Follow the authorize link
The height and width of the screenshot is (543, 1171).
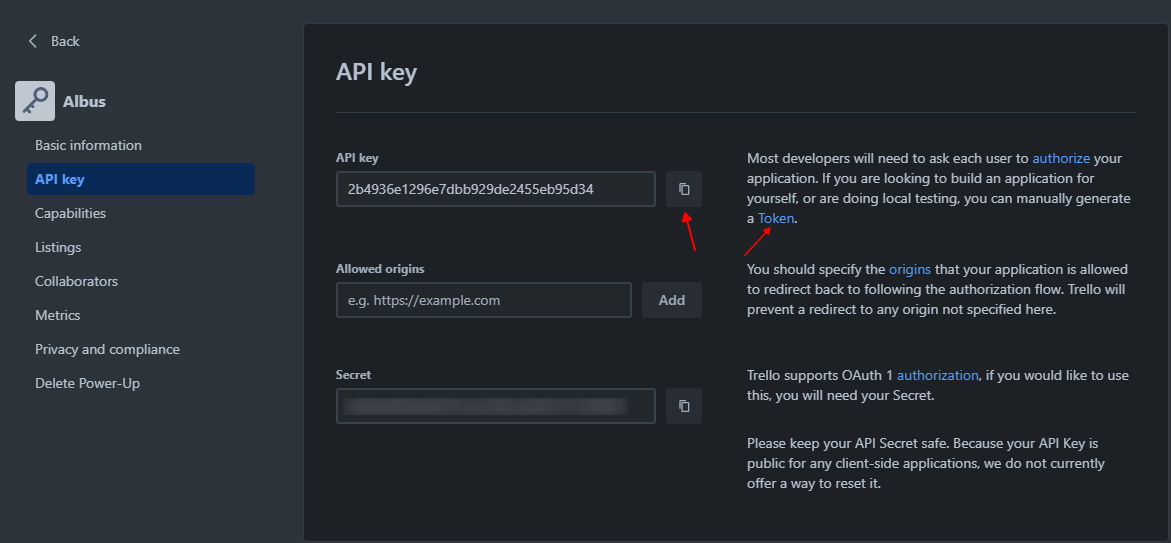tap(1061, 158)
